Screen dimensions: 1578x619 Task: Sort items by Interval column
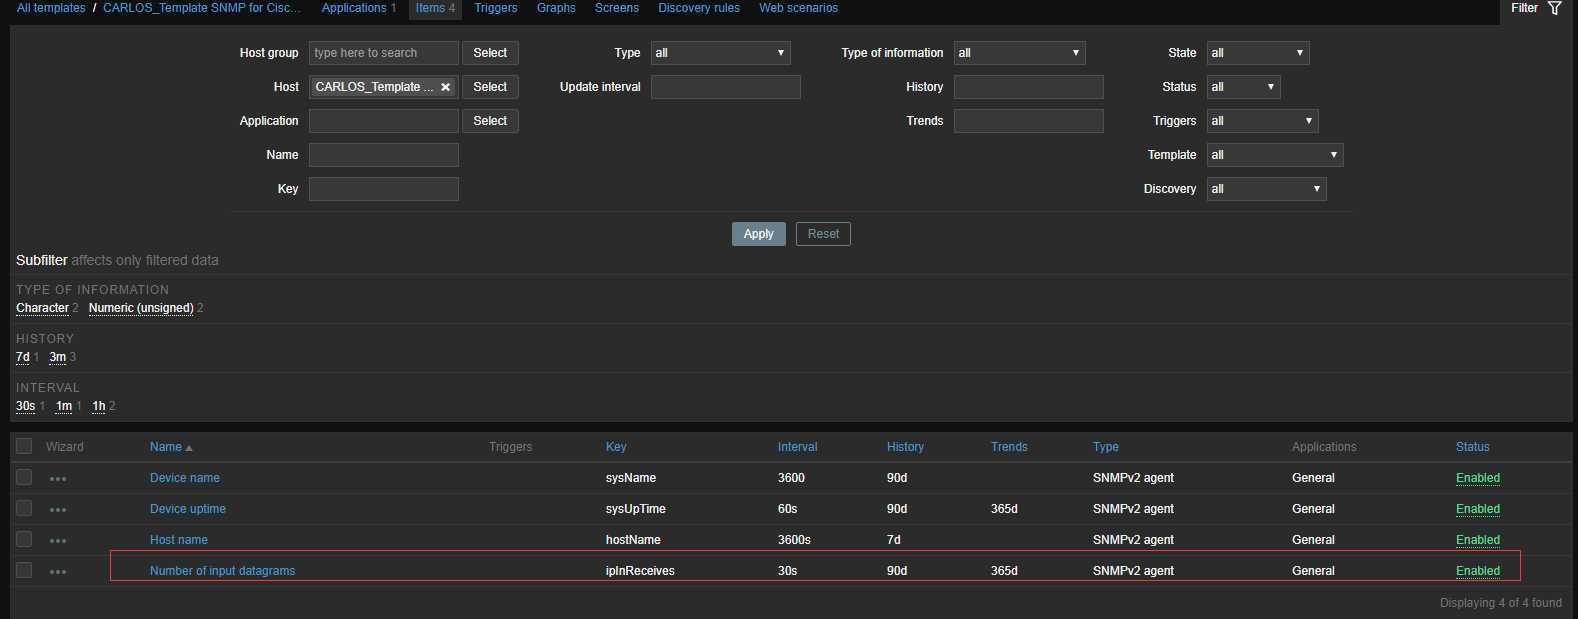coord(798,447)
